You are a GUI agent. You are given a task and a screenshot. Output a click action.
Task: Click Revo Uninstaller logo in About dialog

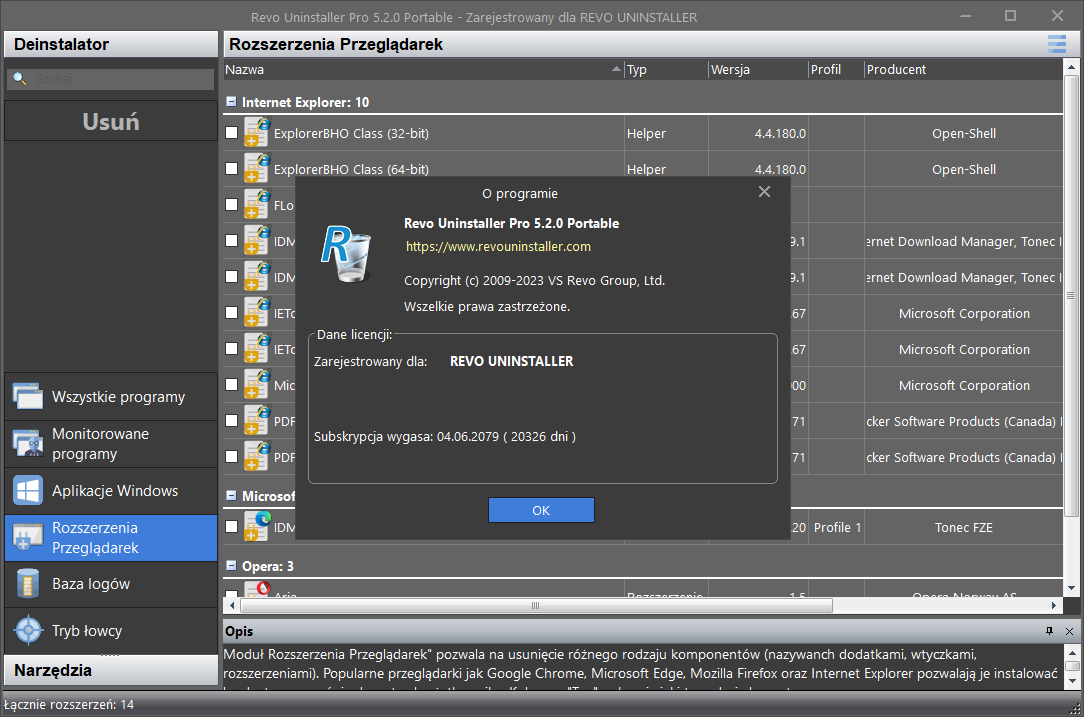click(x=347, y=254)
